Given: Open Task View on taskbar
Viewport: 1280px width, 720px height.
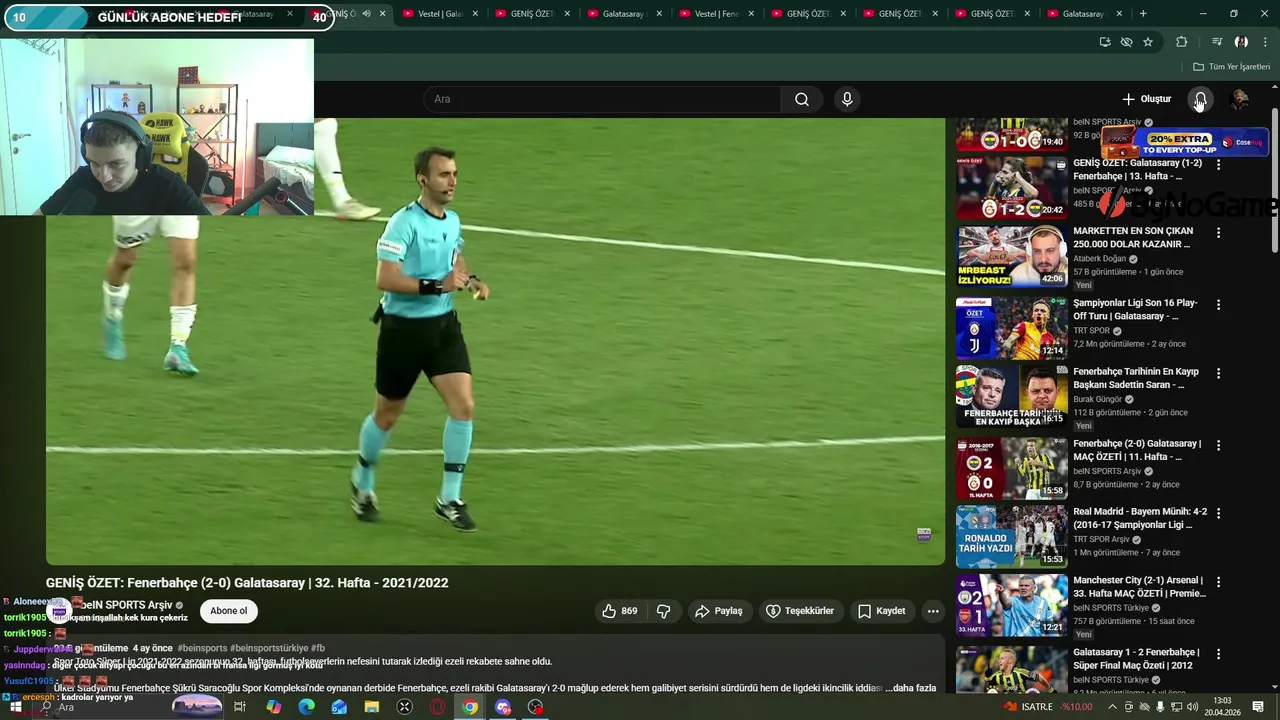Looking at the screenshot, I should pyautogui.click(x=240, y=707).
